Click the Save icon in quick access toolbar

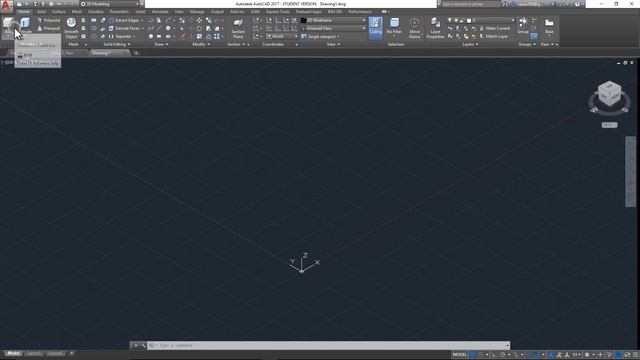point(35,4)
